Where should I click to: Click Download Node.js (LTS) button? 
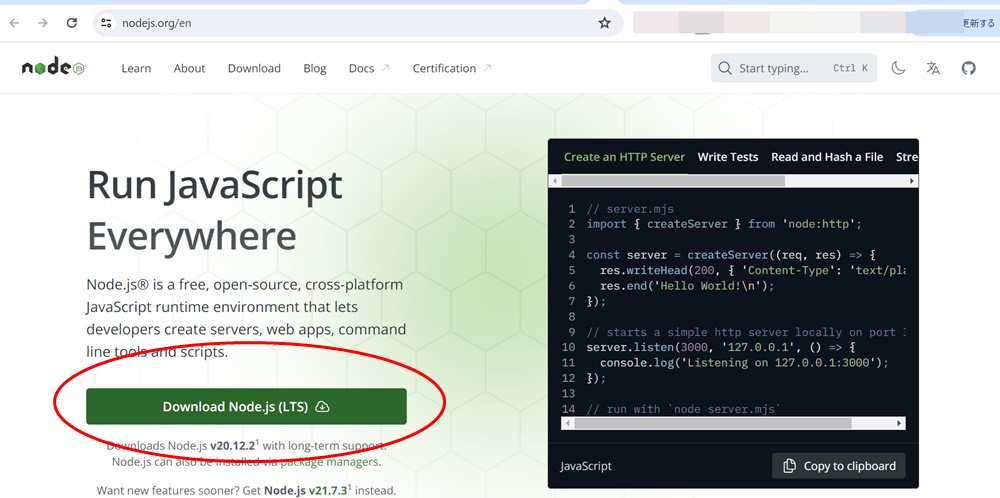coord(246,406)
